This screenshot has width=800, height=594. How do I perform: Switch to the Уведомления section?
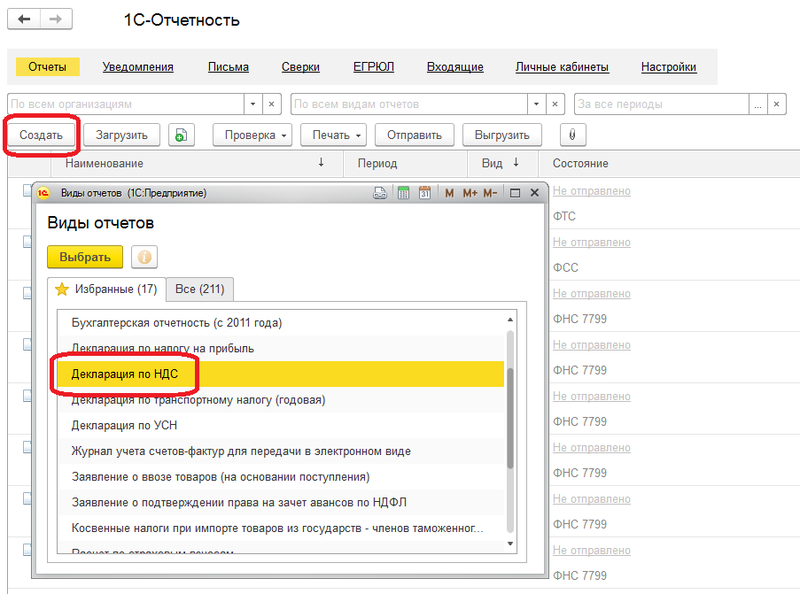click(138, 67)
